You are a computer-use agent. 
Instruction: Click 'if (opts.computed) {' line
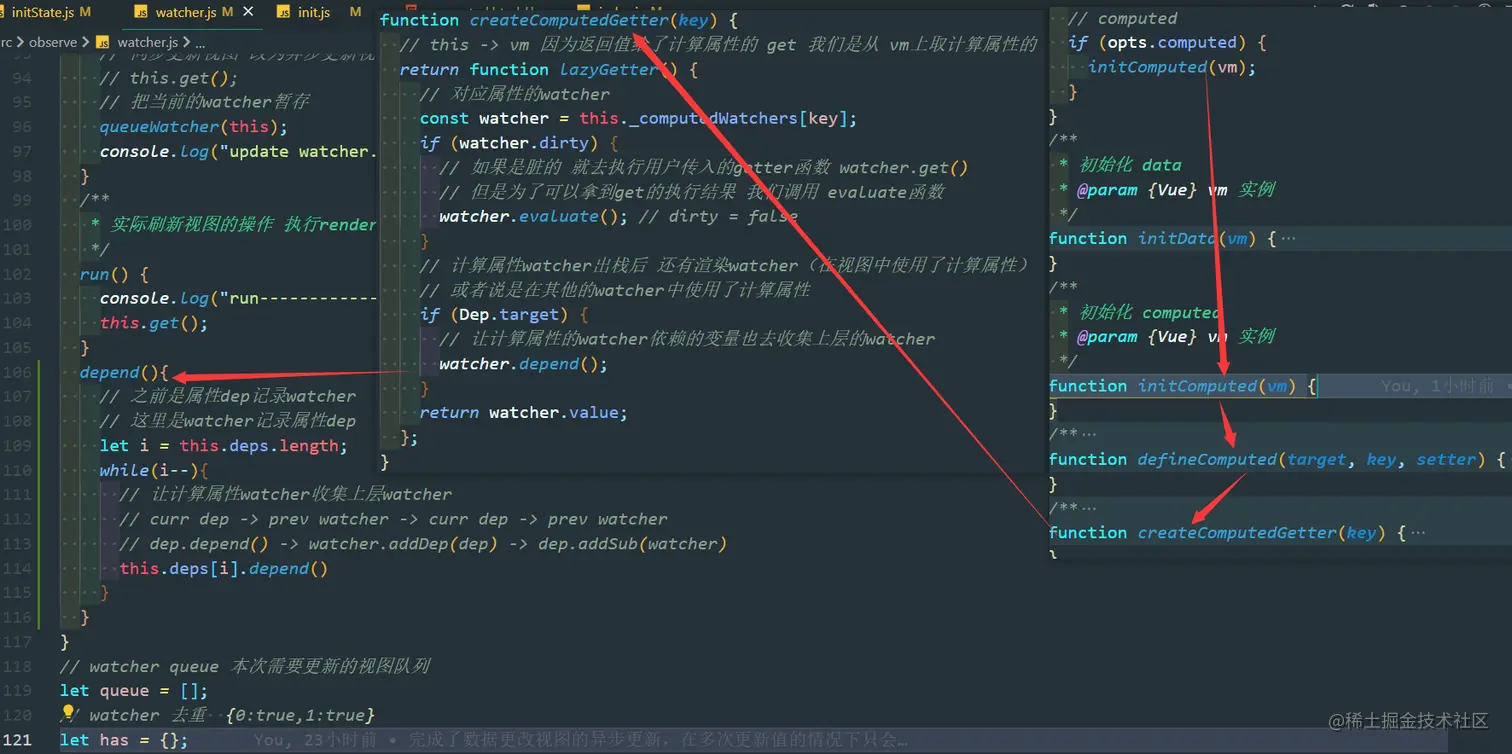coord(1168,43)
